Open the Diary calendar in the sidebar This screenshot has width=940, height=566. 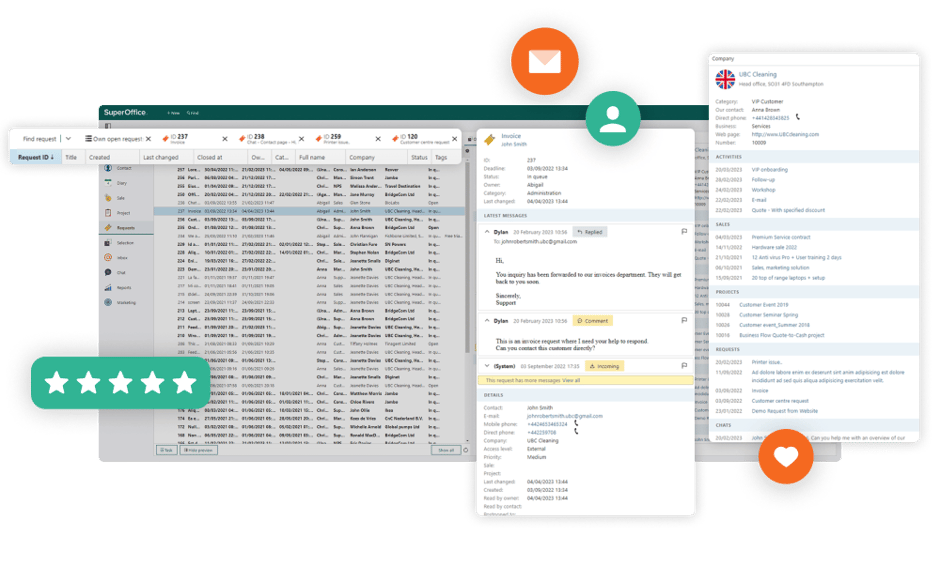coord(116,183)
